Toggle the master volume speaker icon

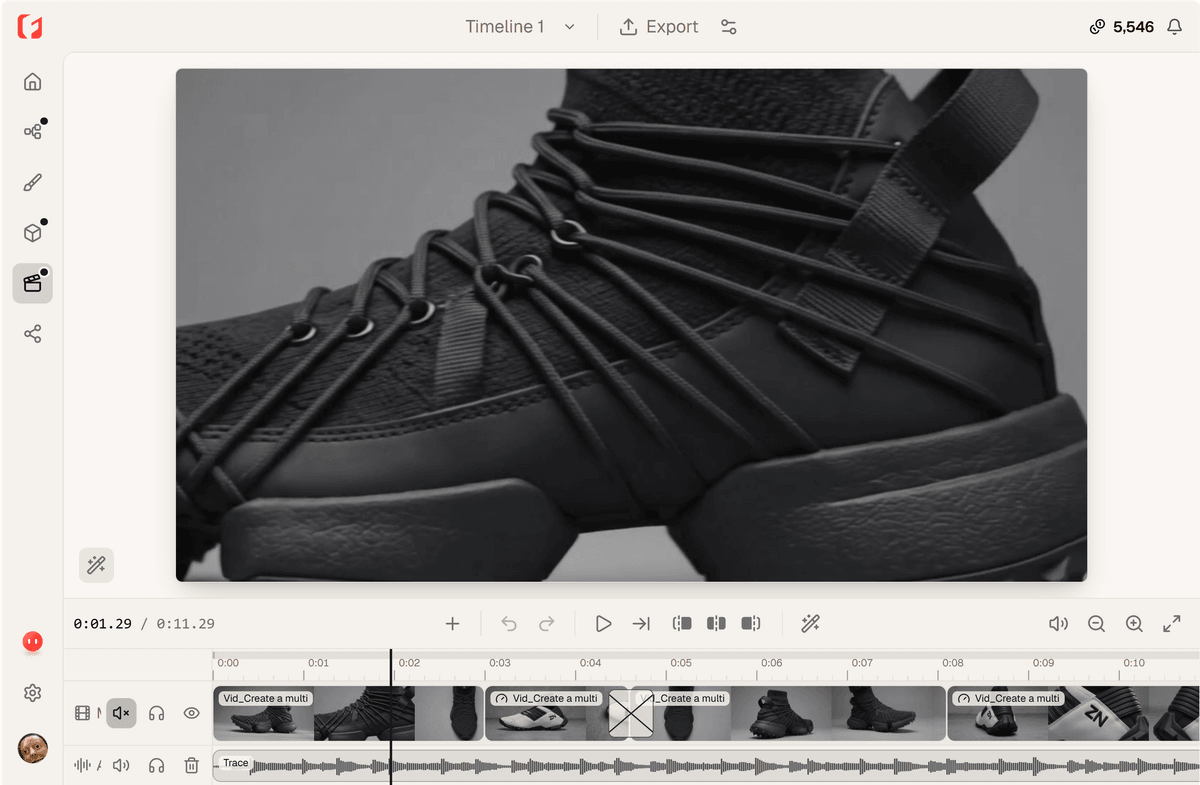click(x=1058, y=624)
